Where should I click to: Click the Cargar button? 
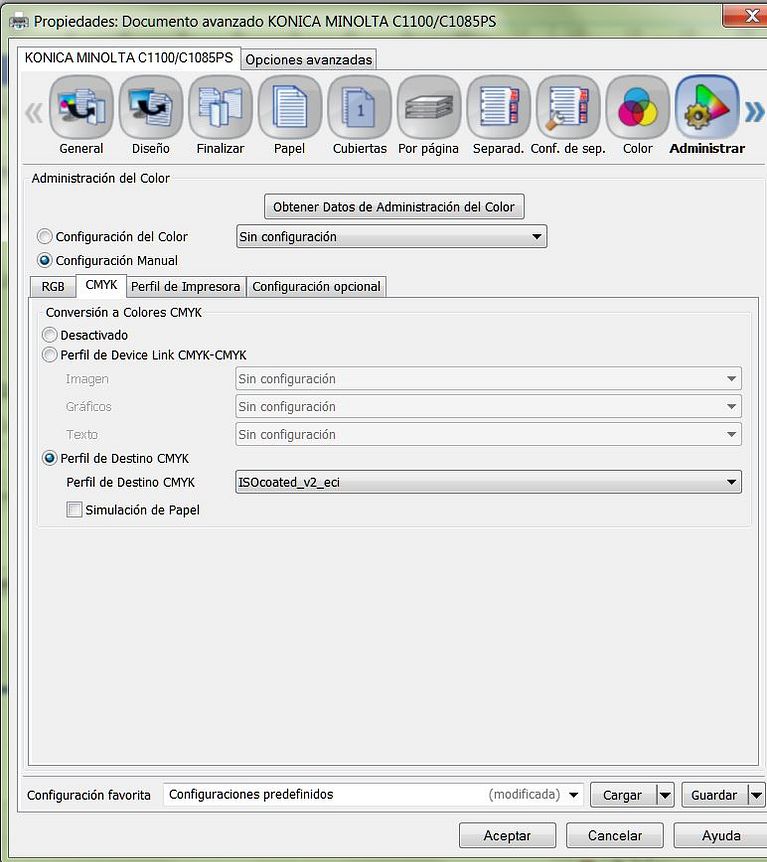pyautogui.click(x=623, y=795)
